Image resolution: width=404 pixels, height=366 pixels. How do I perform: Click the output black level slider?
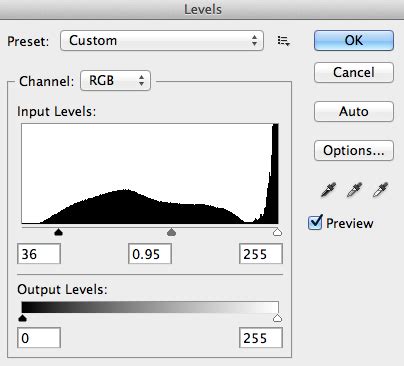click(x=22, y=318)
